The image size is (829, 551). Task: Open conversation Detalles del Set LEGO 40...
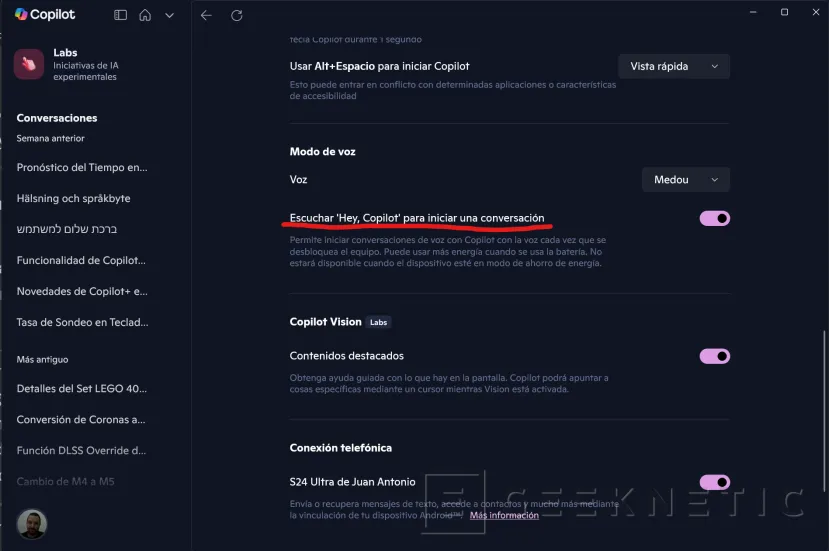coord(82,389)
